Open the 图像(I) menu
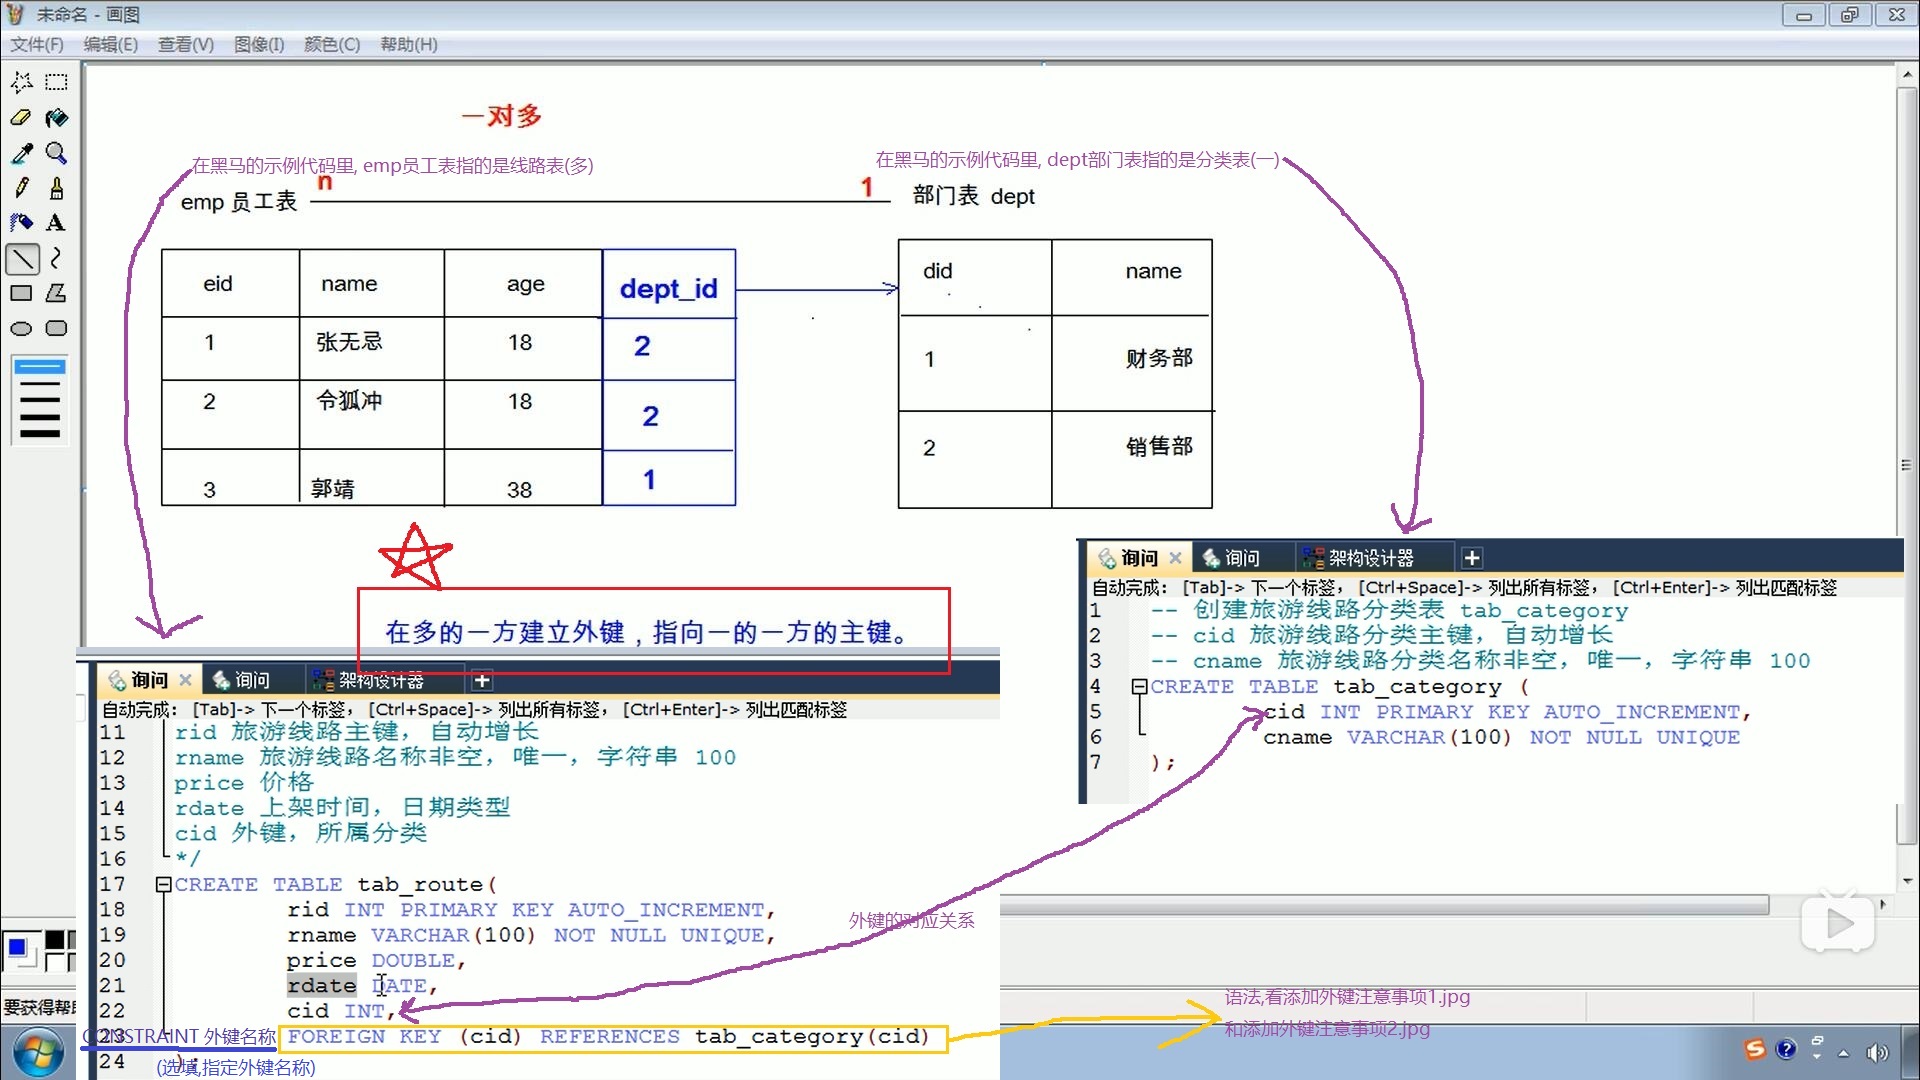Screen dimensions: 1920x1080 click(259, 44)
